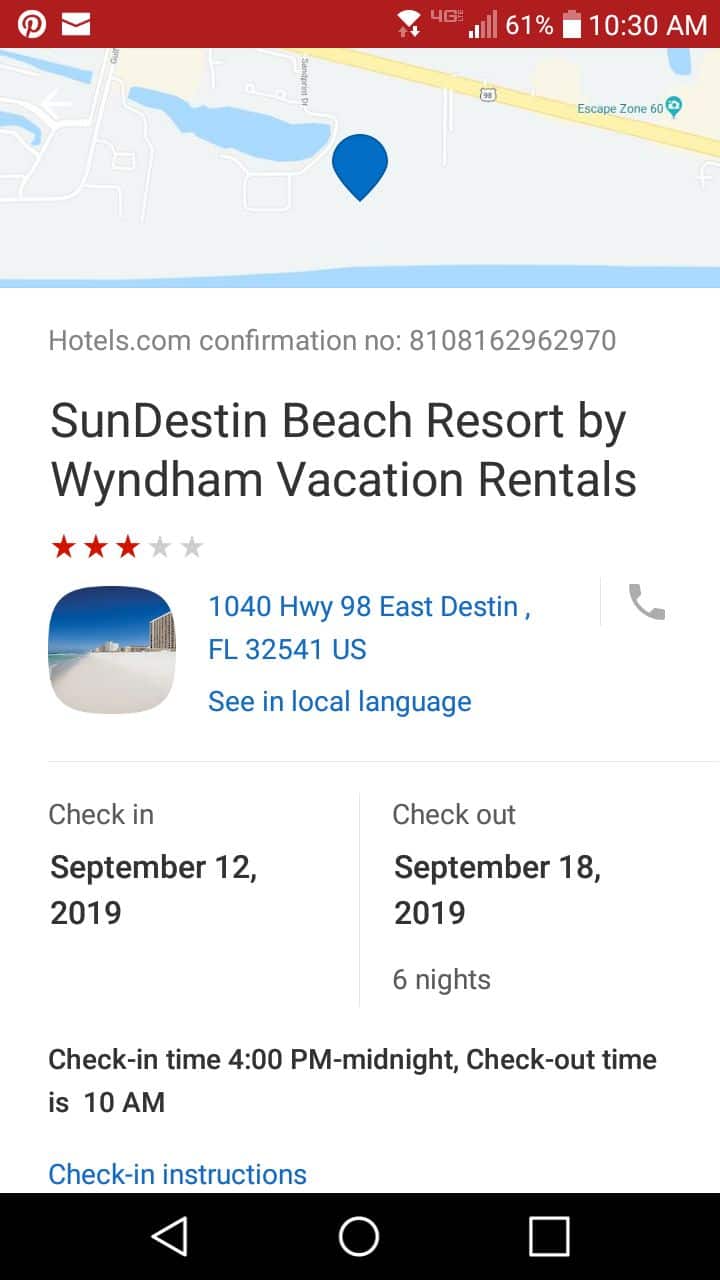This screenshot has height=1280, width=720.
Task: Tap the September 18 check-out date
Action: (x=497, y=889)
